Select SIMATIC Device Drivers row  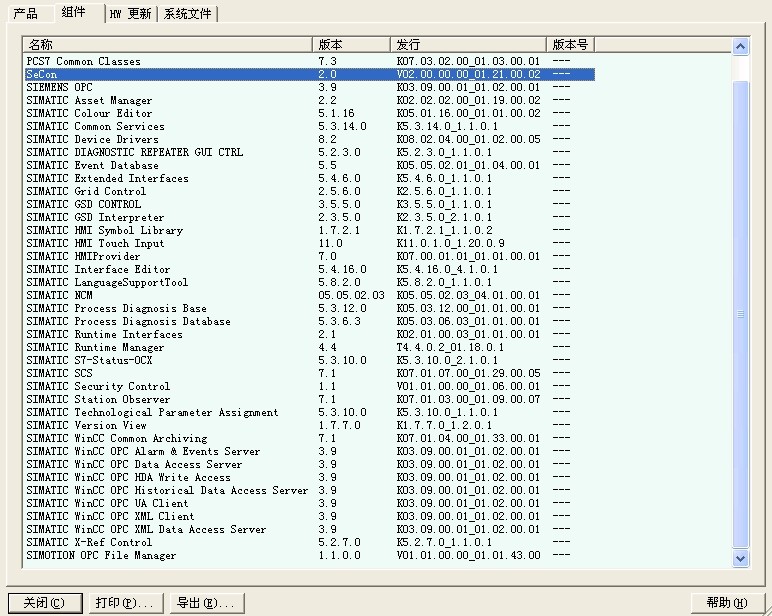pyautogui.click(x=310, y=139)
